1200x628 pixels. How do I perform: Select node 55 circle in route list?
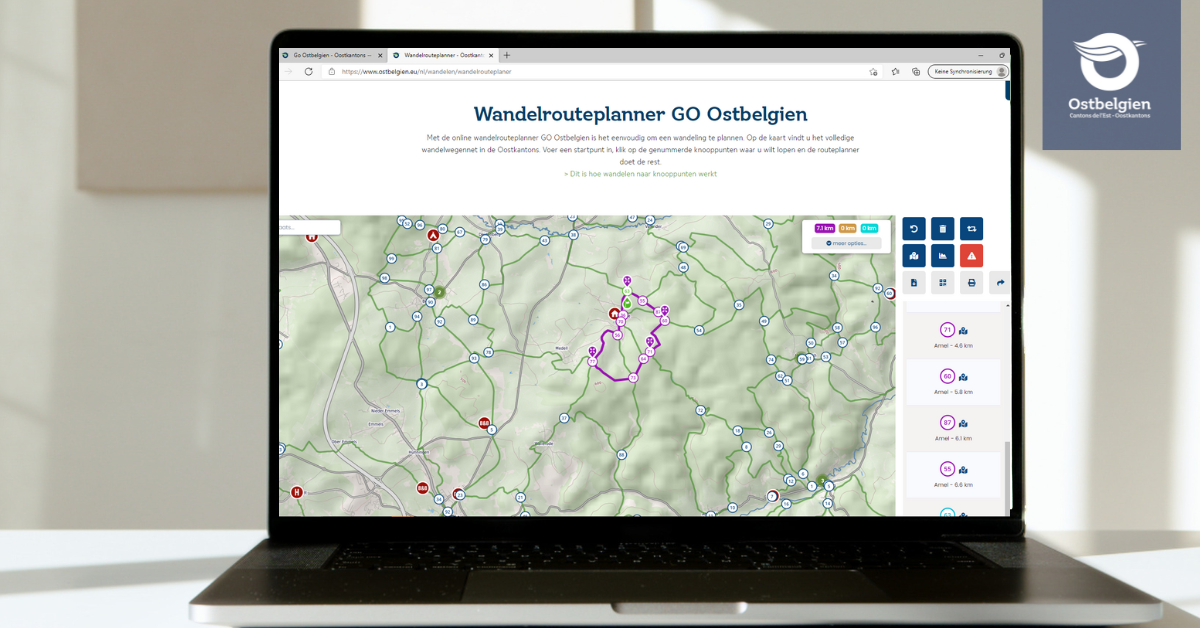point(947,470)
